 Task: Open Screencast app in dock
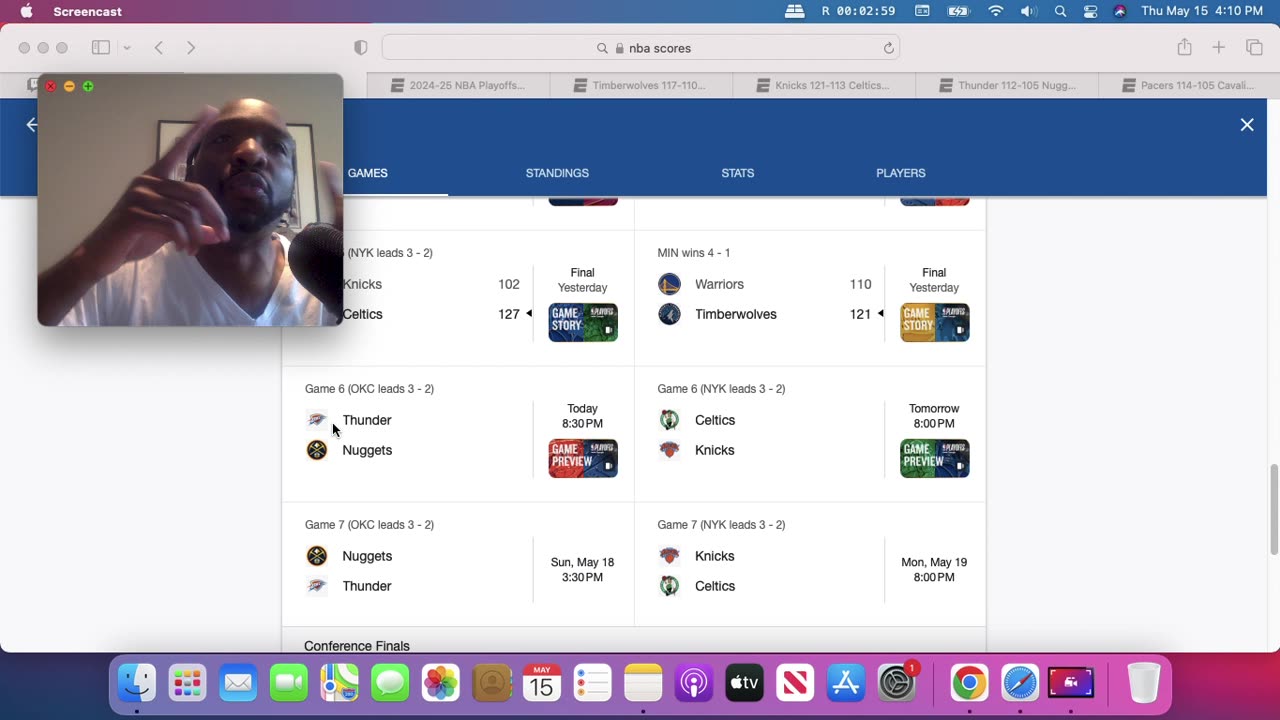point(1070,684)
